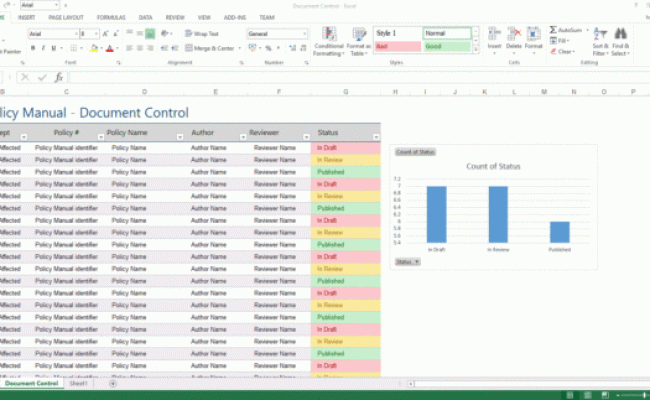Viewport: 650px width, 400px height.
Task: Select the Align Left icon
Action: (130, 48)
